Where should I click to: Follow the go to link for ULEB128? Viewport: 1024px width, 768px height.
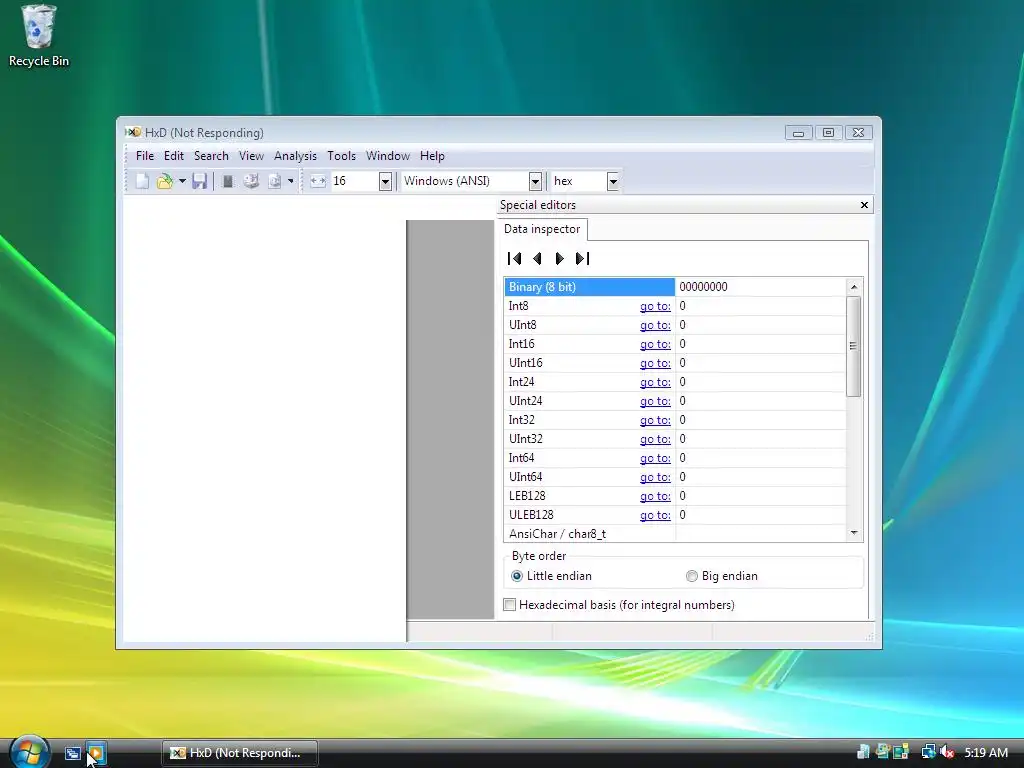coord(655,515)
